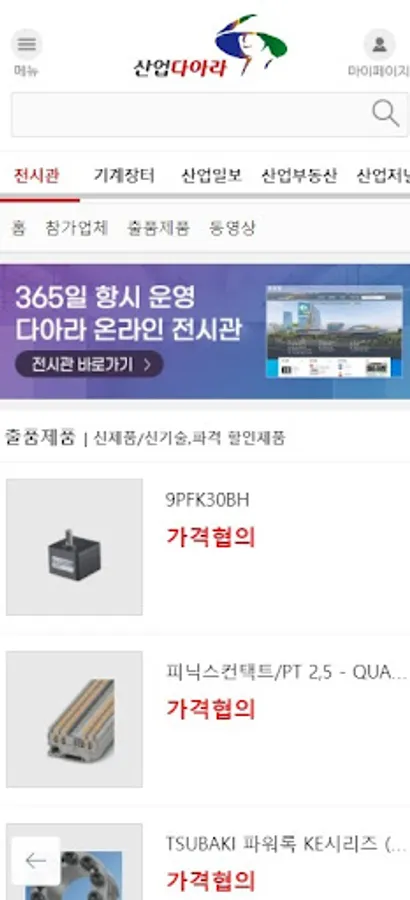
Task: Click the magnifying glass search icon
Action: 385,113
